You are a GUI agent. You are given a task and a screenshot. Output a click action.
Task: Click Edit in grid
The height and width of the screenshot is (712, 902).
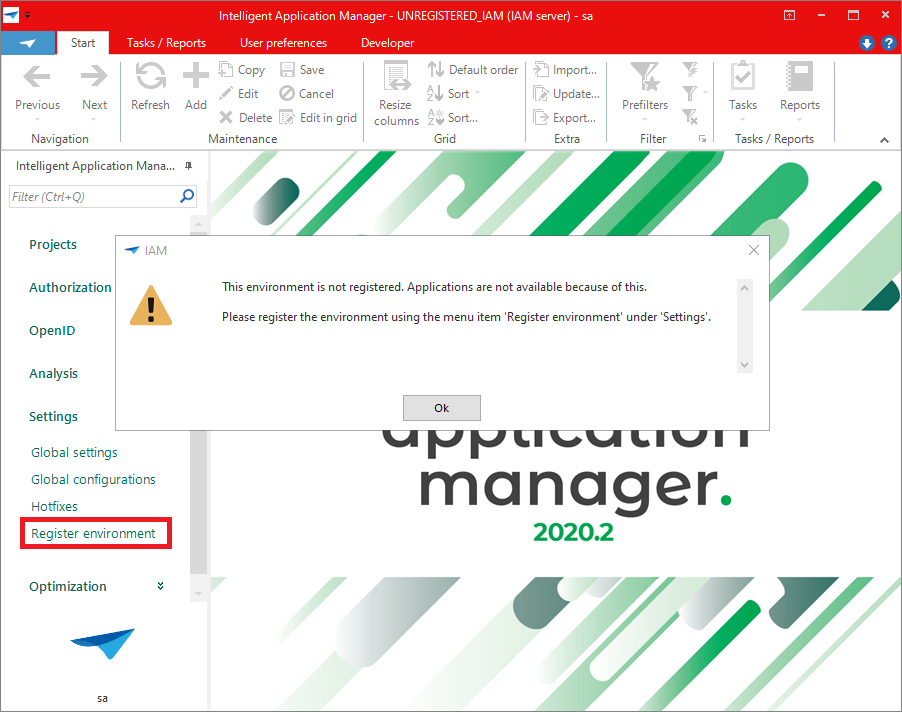click(x=318, y=118)
